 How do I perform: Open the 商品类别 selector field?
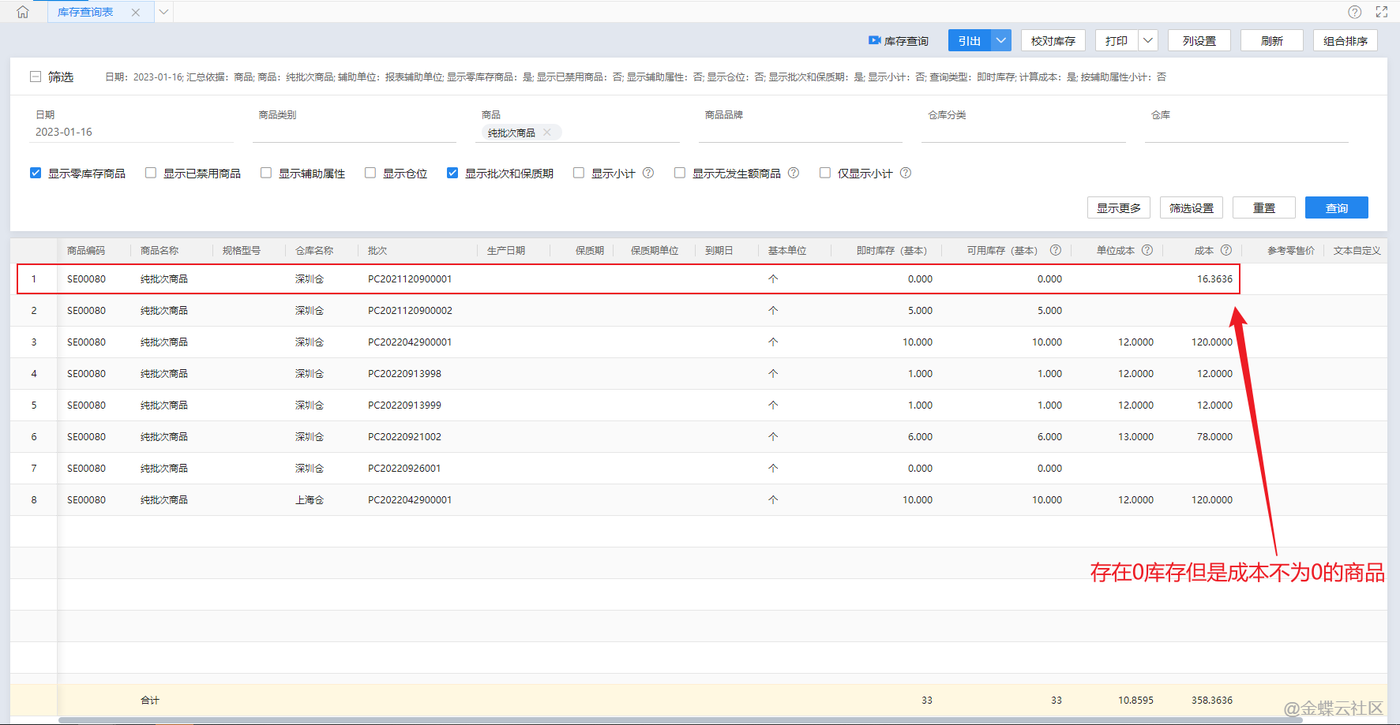(356, 132)
